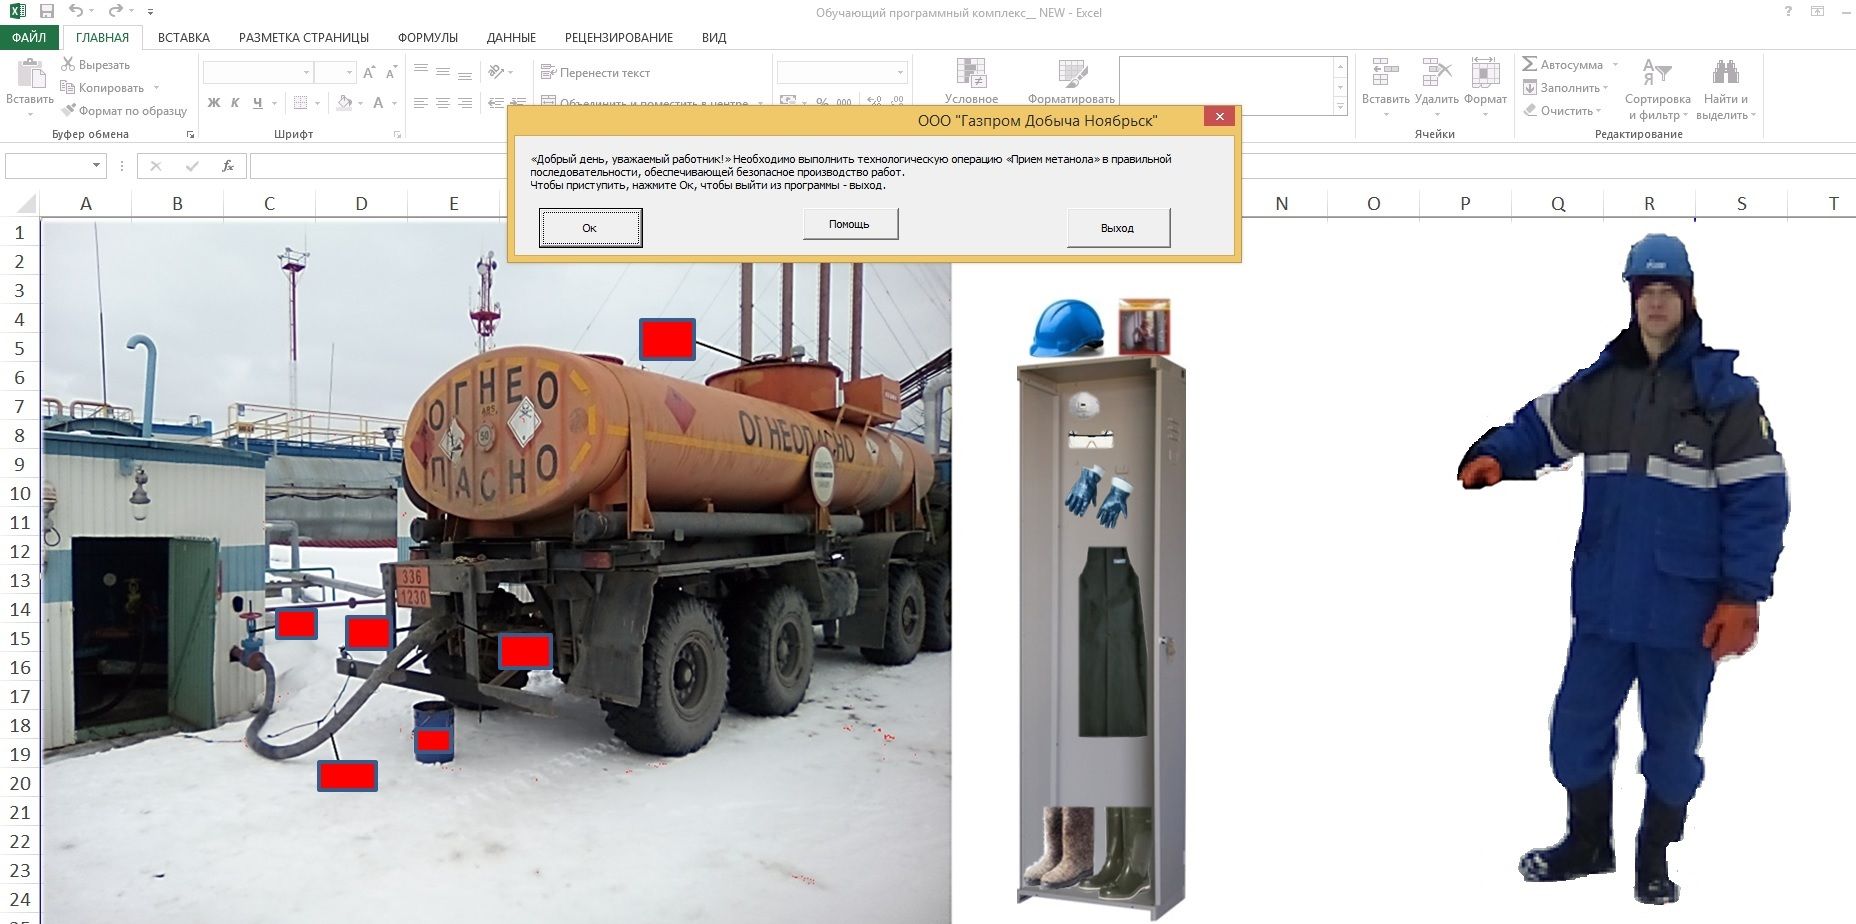Click the font color A icon
Screen dimensions: 1856x924
point(378,102)
